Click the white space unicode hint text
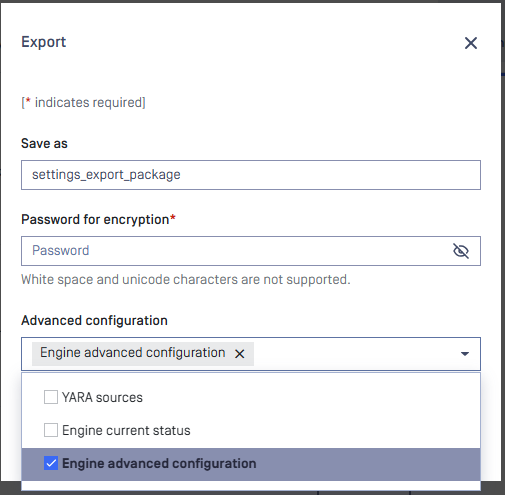This screenshot has height=495, width=505. [186, 280]
